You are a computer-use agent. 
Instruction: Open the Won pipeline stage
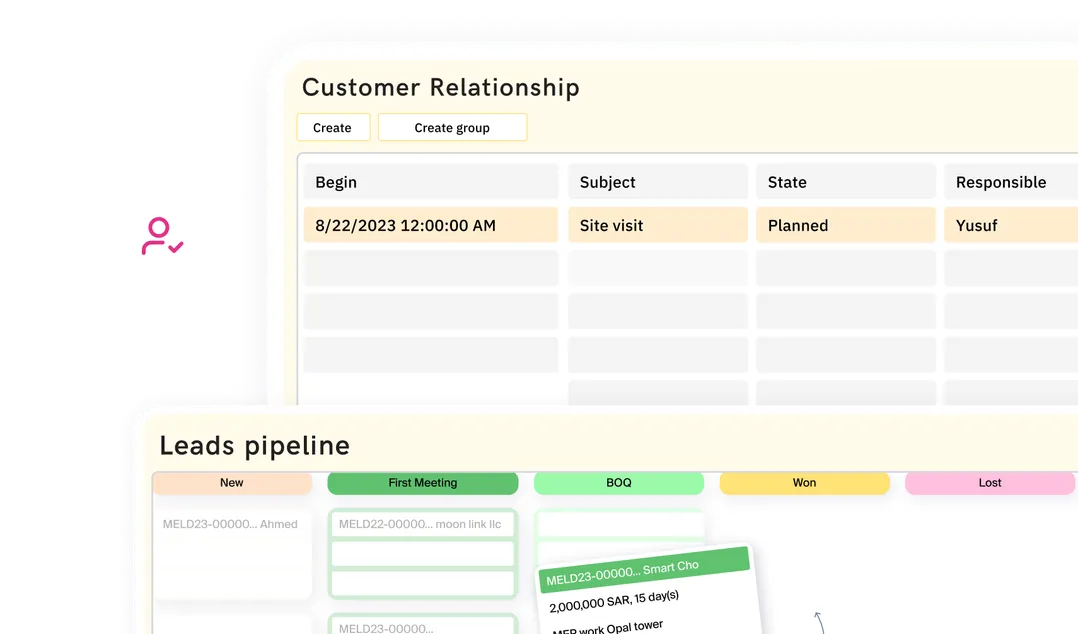[x=804, y=483]
